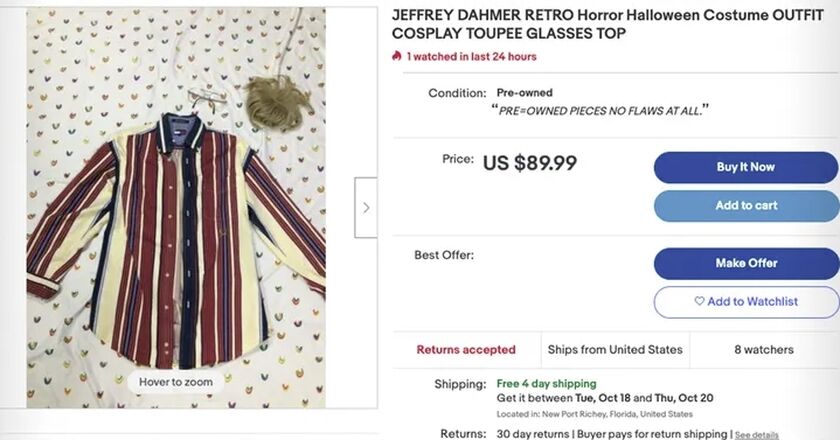Click the striped shirt product photo

point(176,207)
